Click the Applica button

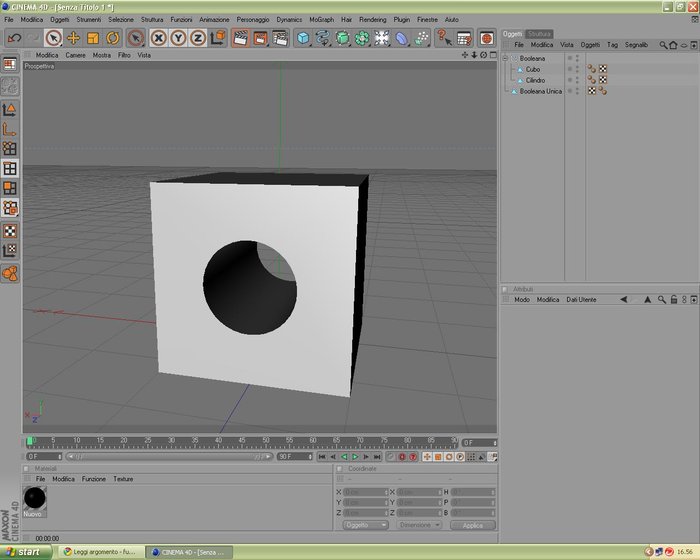473,525
